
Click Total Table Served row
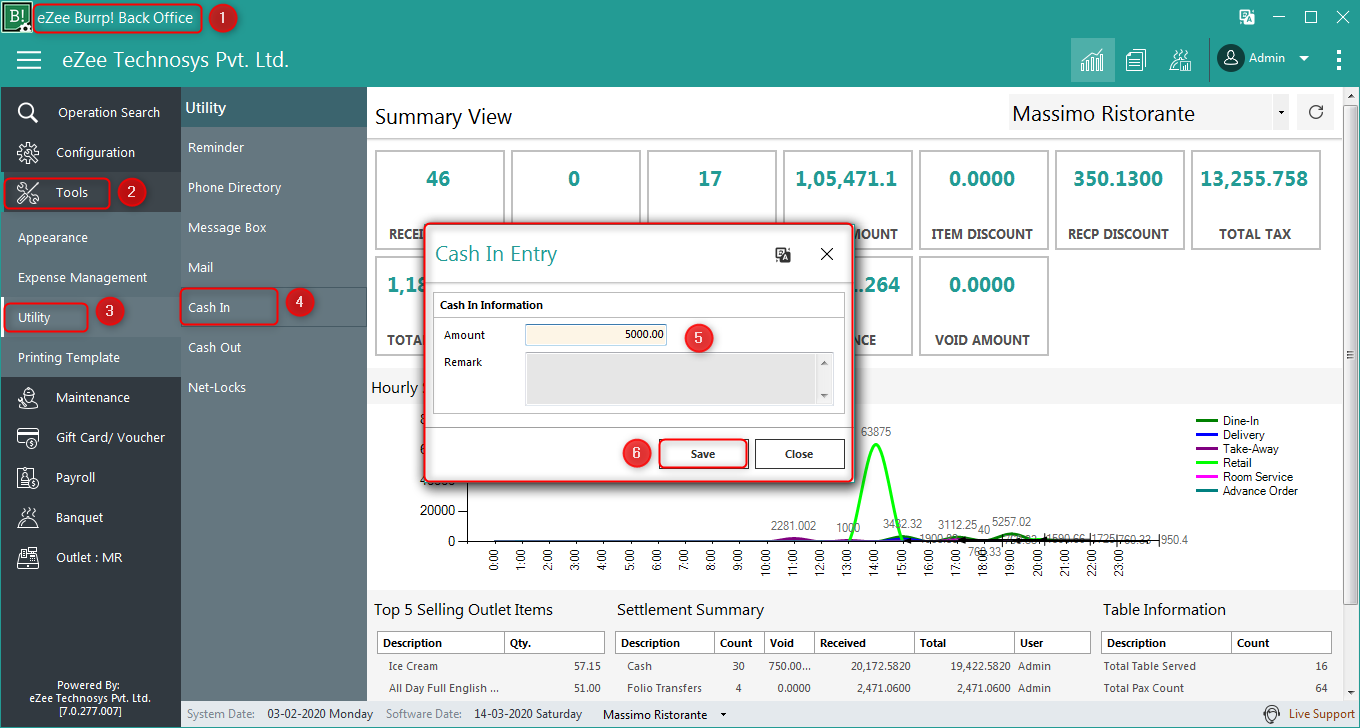pos(1217,666)
